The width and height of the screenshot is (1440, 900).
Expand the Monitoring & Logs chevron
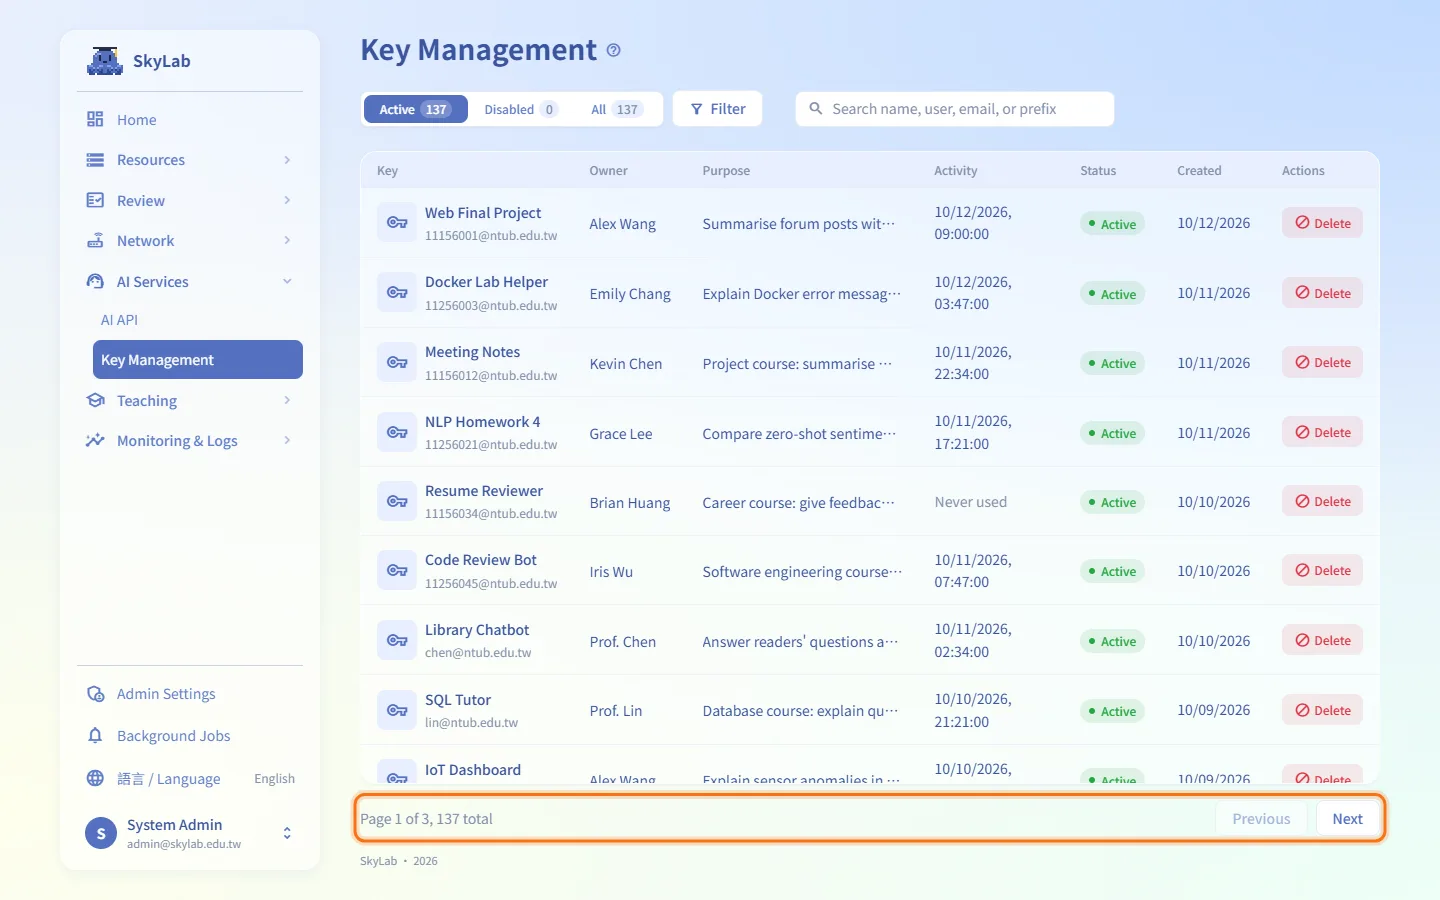point(287,441)
